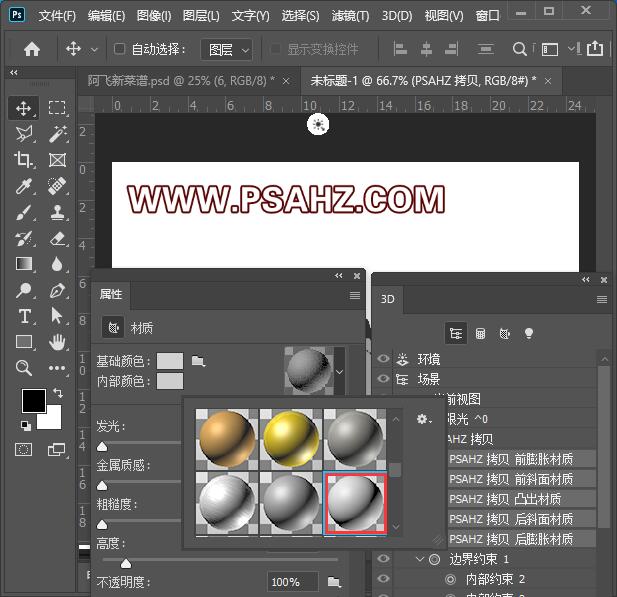Select the gold material preset sphere

point(291,438)
